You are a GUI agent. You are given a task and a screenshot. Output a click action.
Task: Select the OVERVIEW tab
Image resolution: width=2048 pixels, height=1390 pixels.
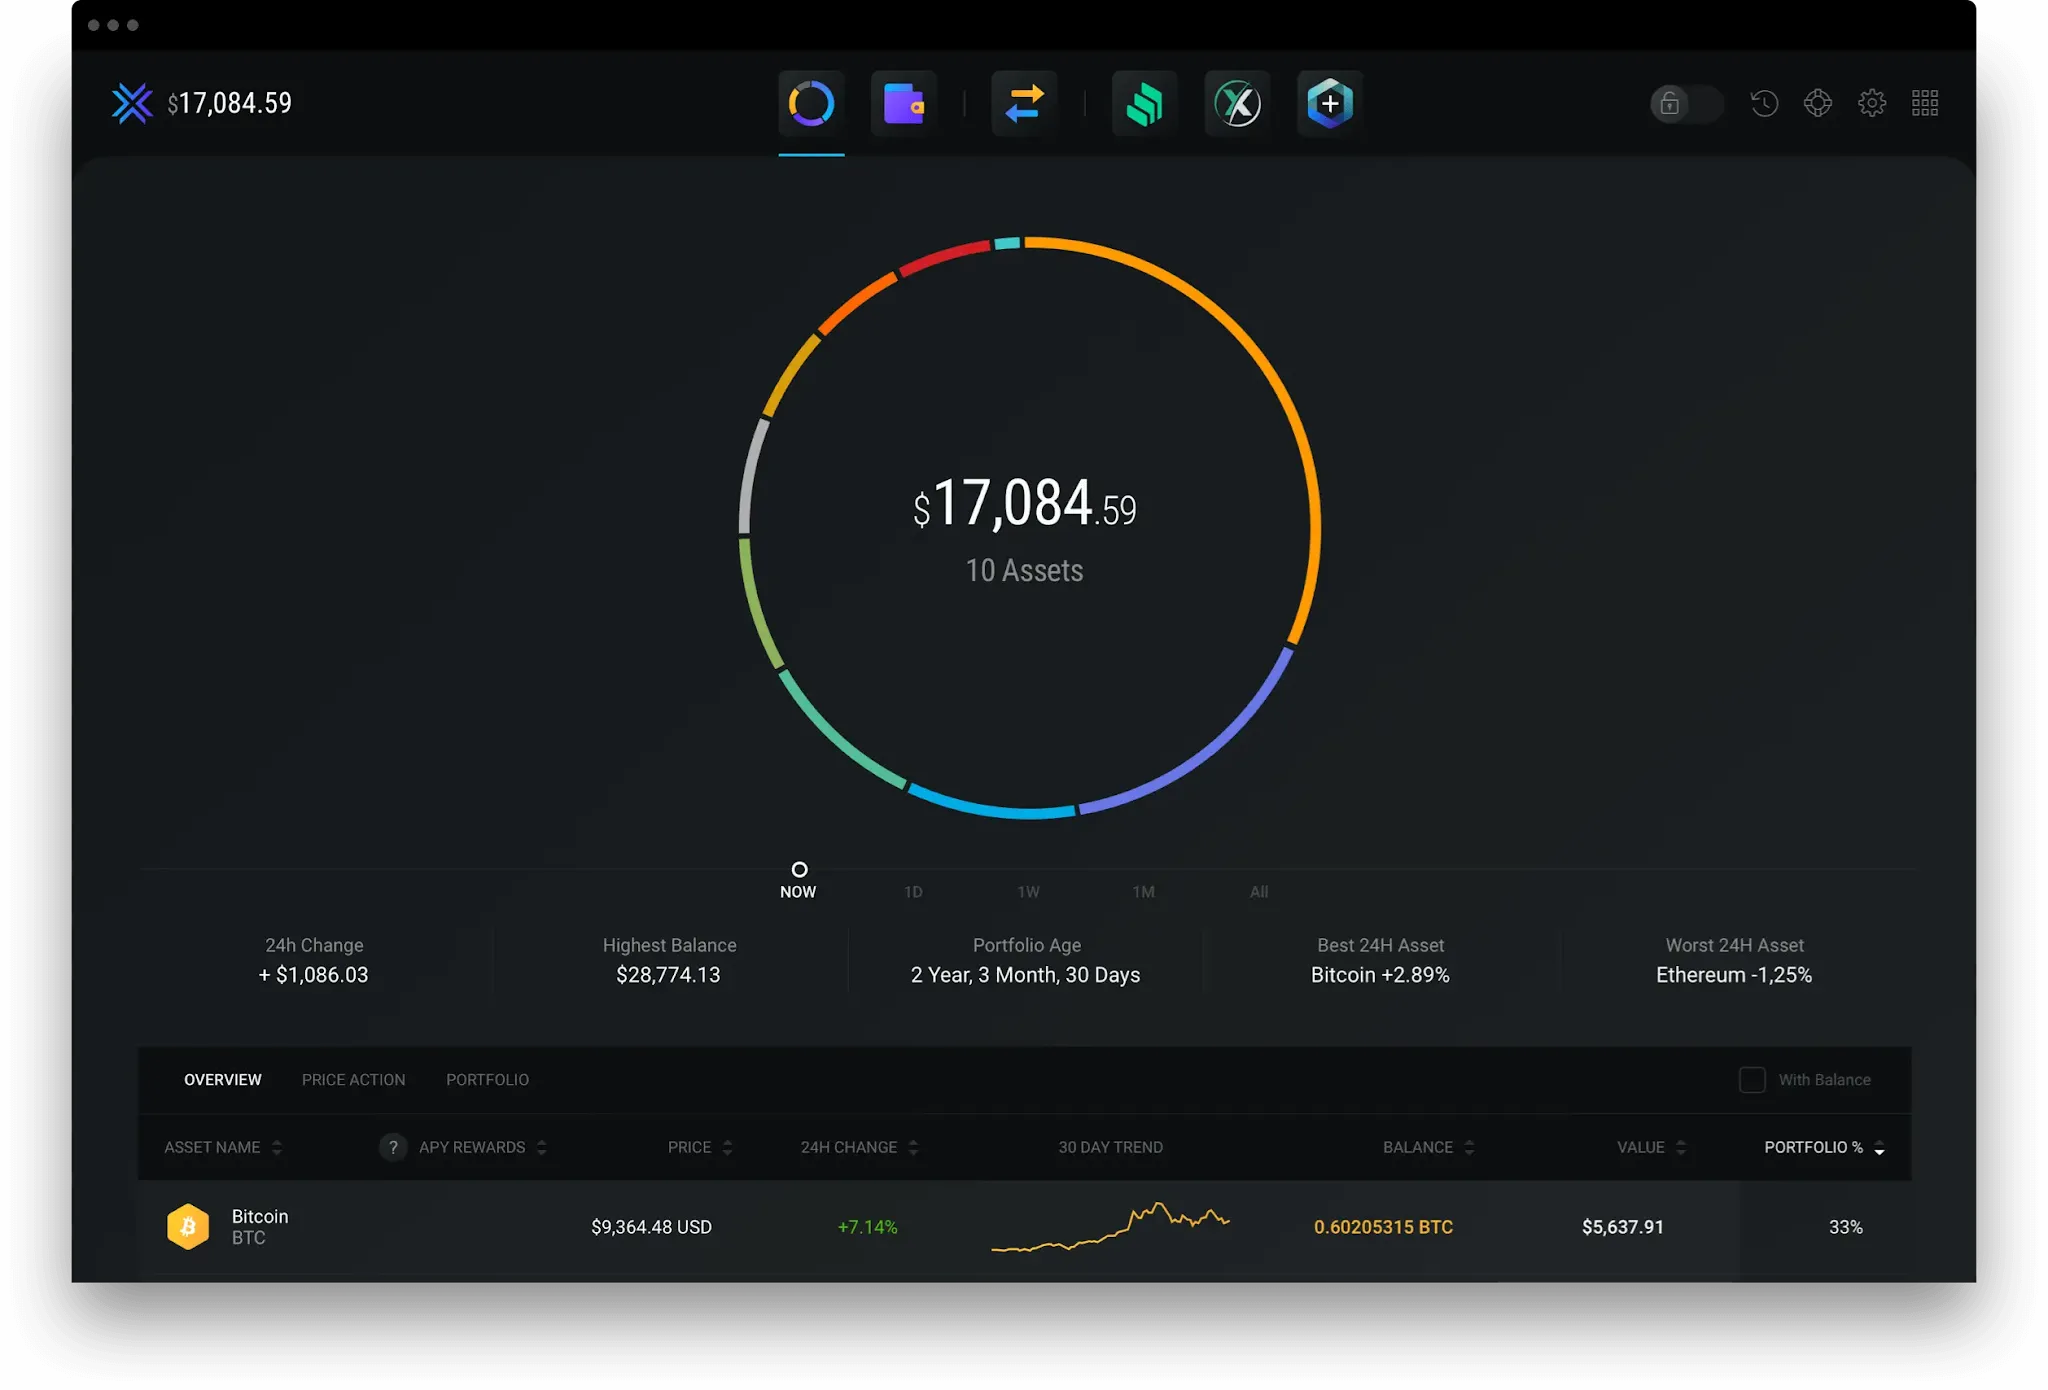[222, 1080]
